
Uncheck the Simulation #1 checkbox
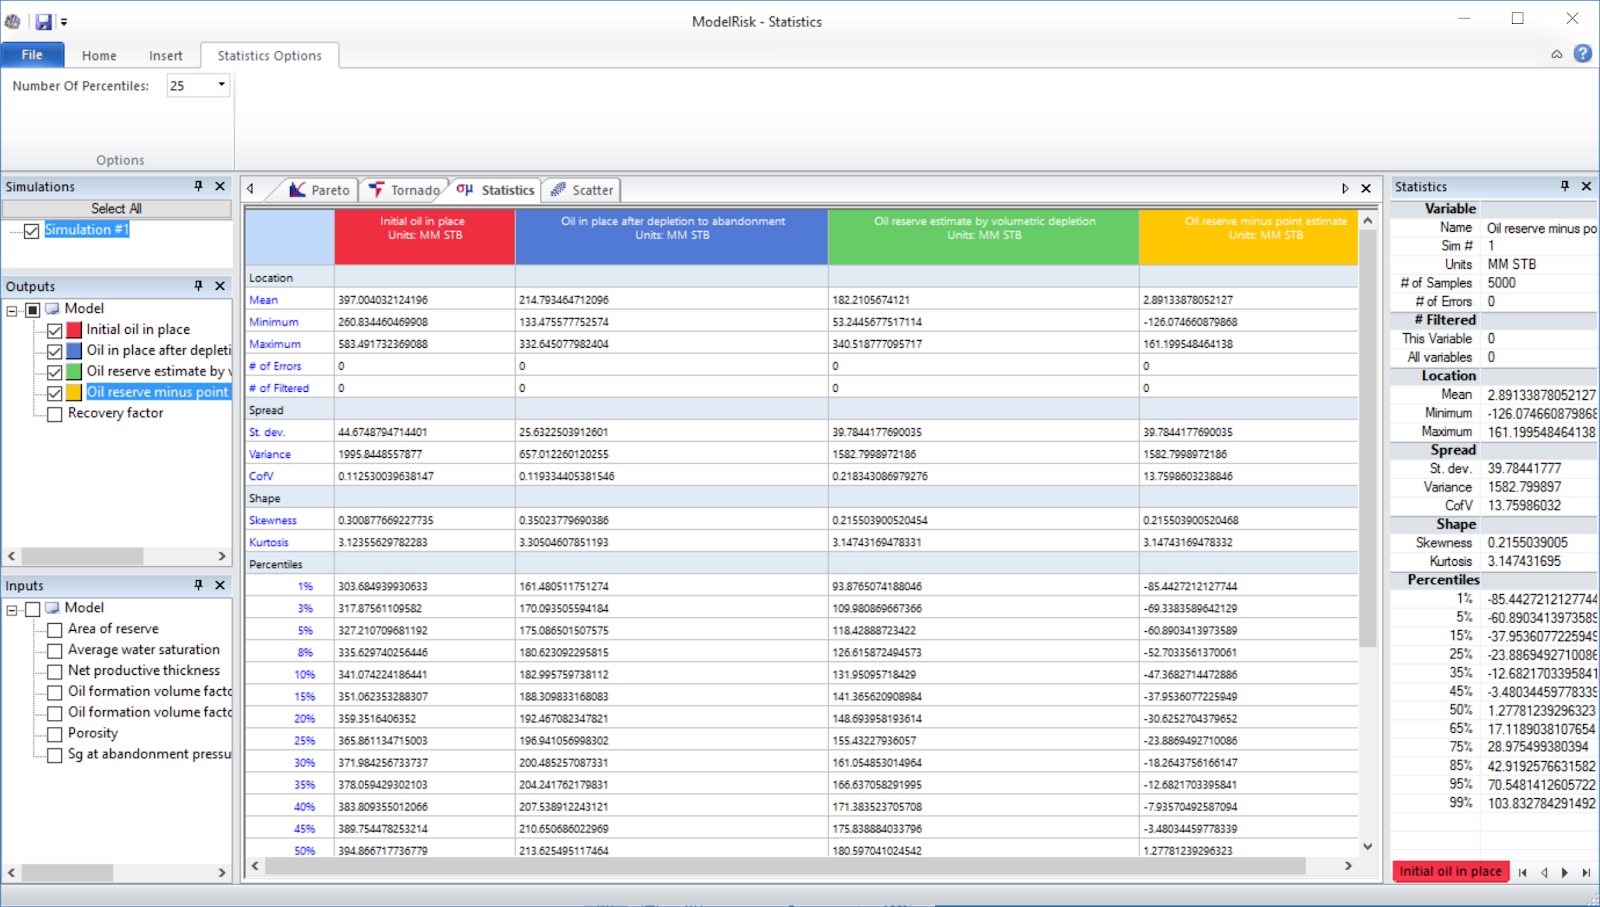(31, 230)
